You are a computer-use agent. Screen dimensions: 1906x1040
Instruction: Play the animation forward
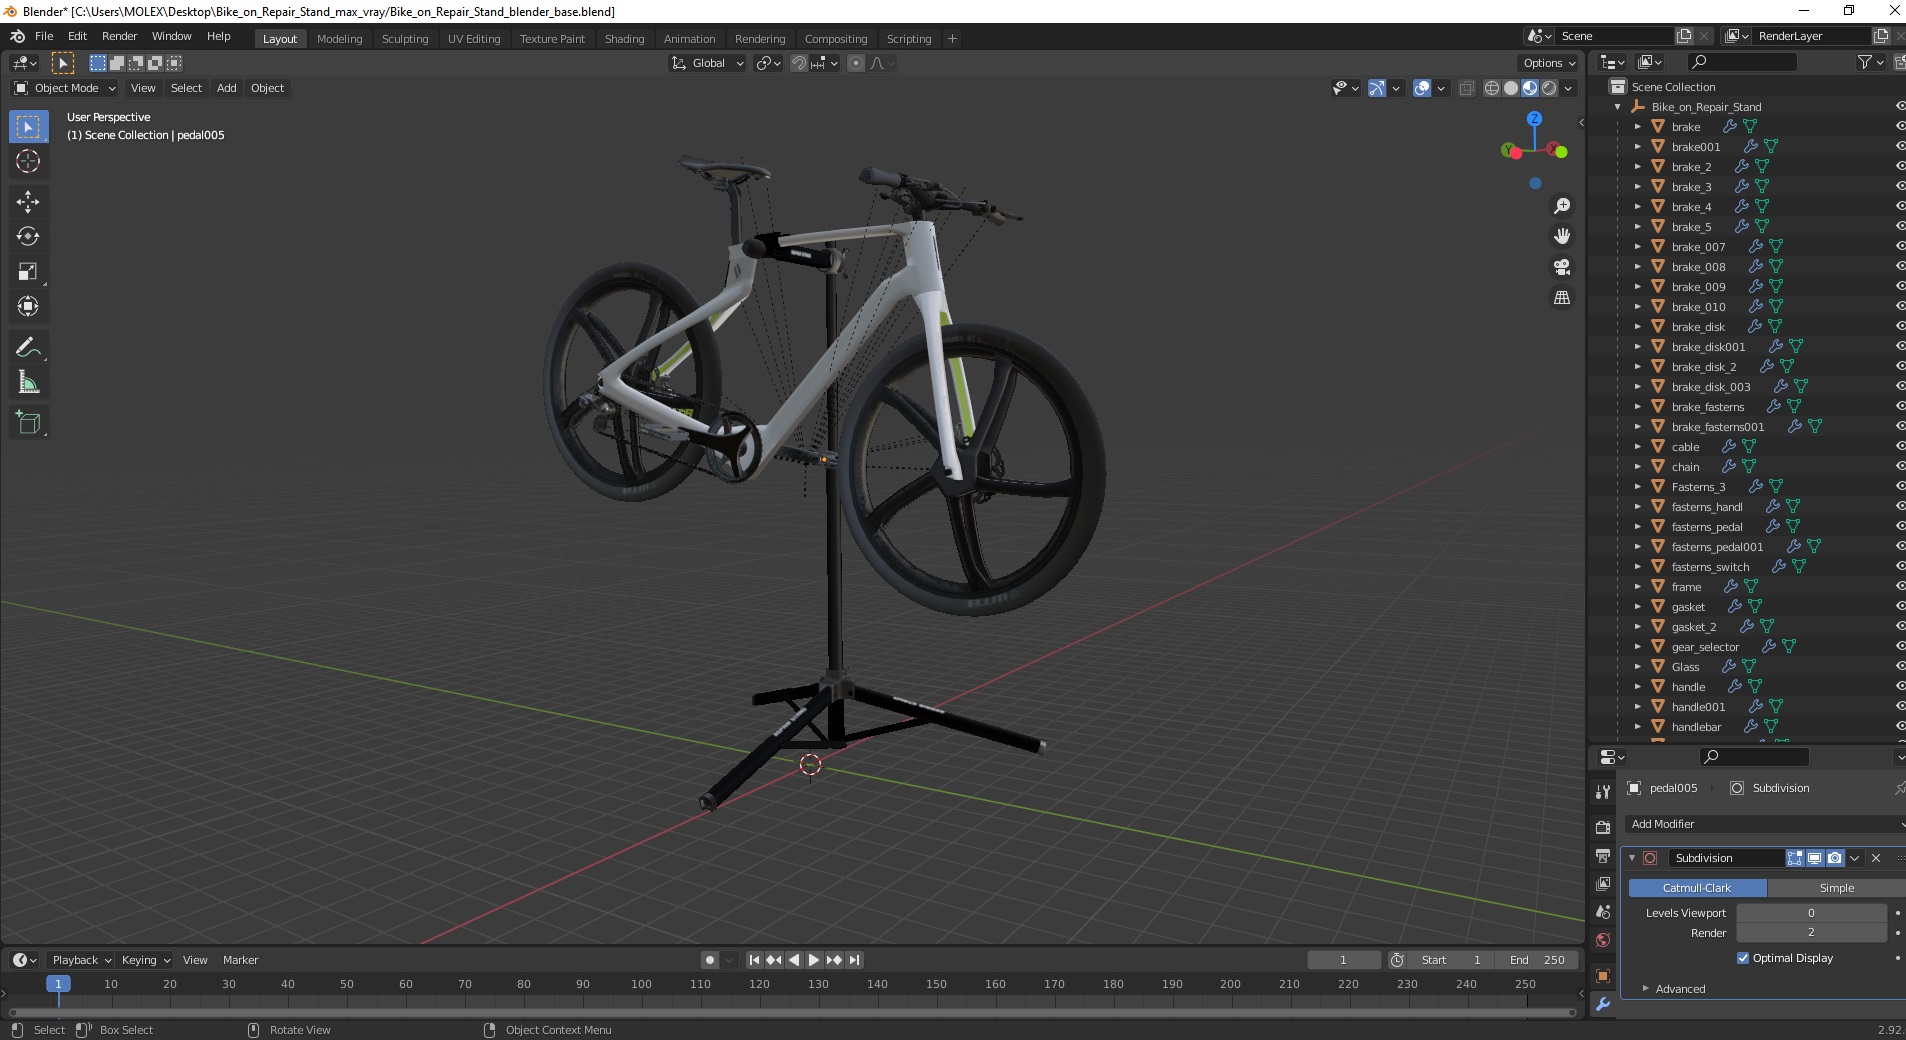[x=814, y=960]
